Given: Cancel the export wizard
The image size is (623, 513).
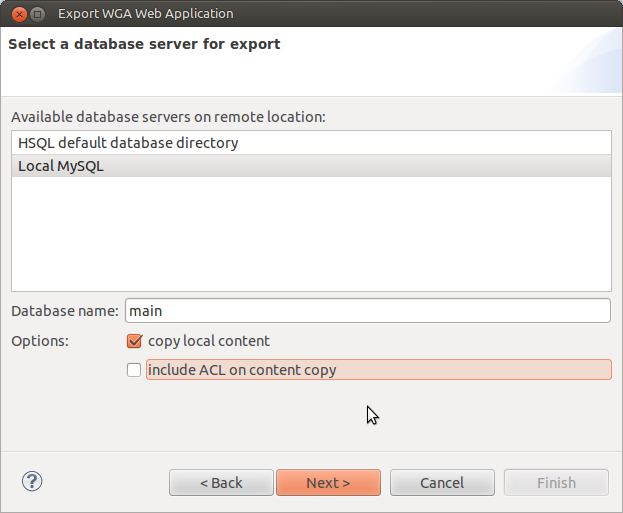Looking at the screenshot, I should 442,483.
